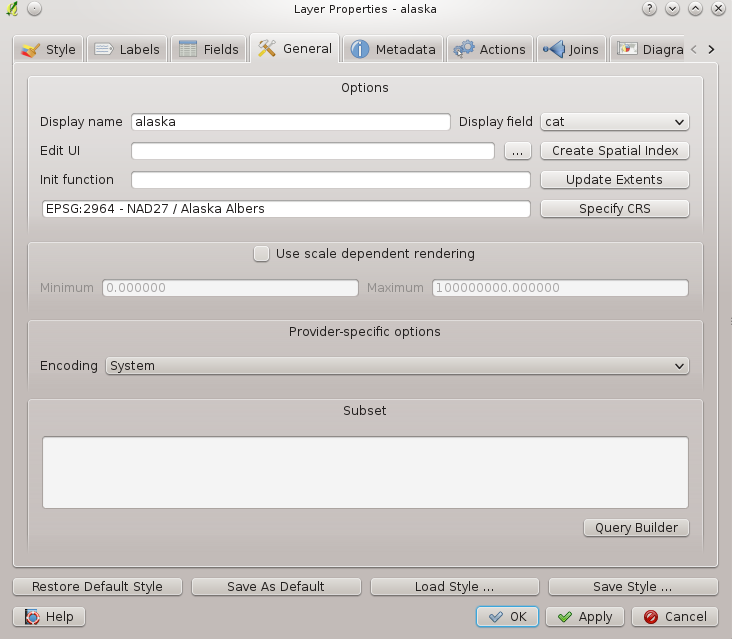Click the Labels tab tag icon

[104, 49]
